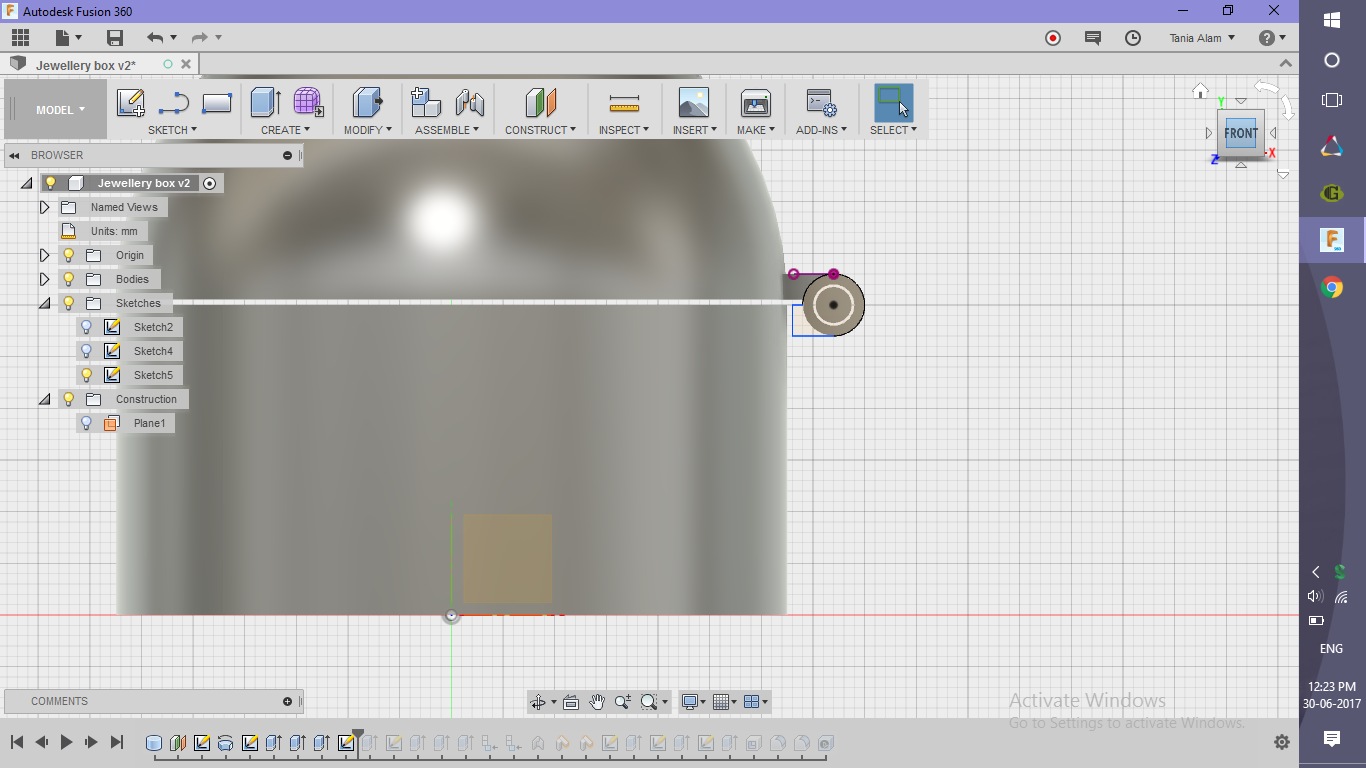Toggle visibility of Plane1

(x=86, y=423)
